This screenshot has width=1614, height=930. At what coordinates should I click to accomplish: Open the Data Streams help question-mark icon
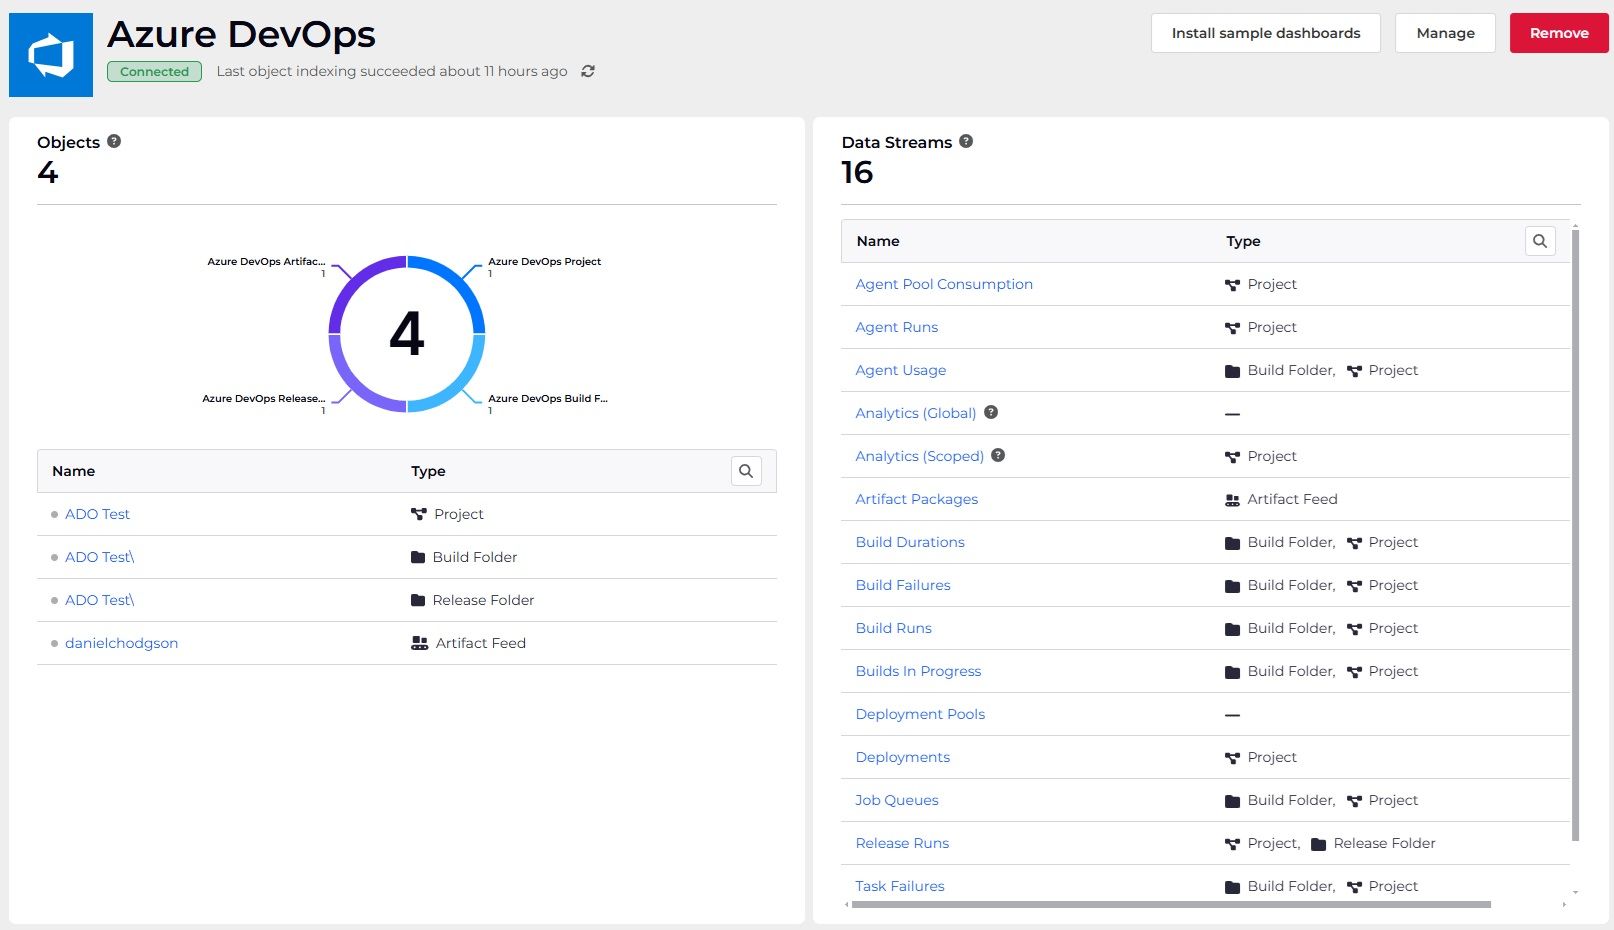[966, 141]
